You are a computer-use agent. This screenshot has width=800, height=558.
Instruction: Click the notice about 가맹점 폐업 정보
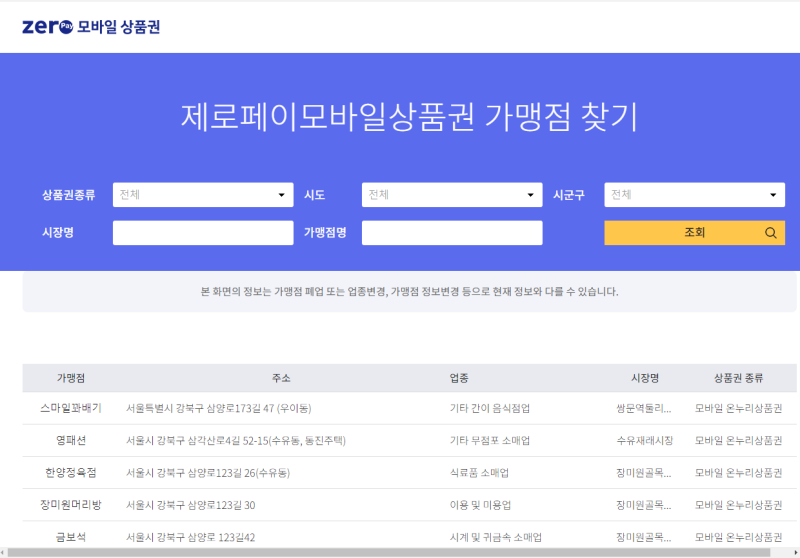(x=409, y=291)
